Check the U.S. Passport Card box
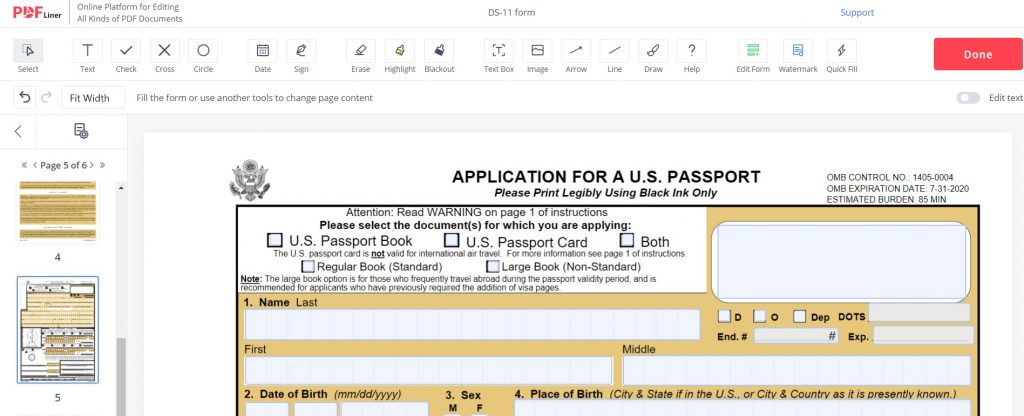 coord(451,240)
